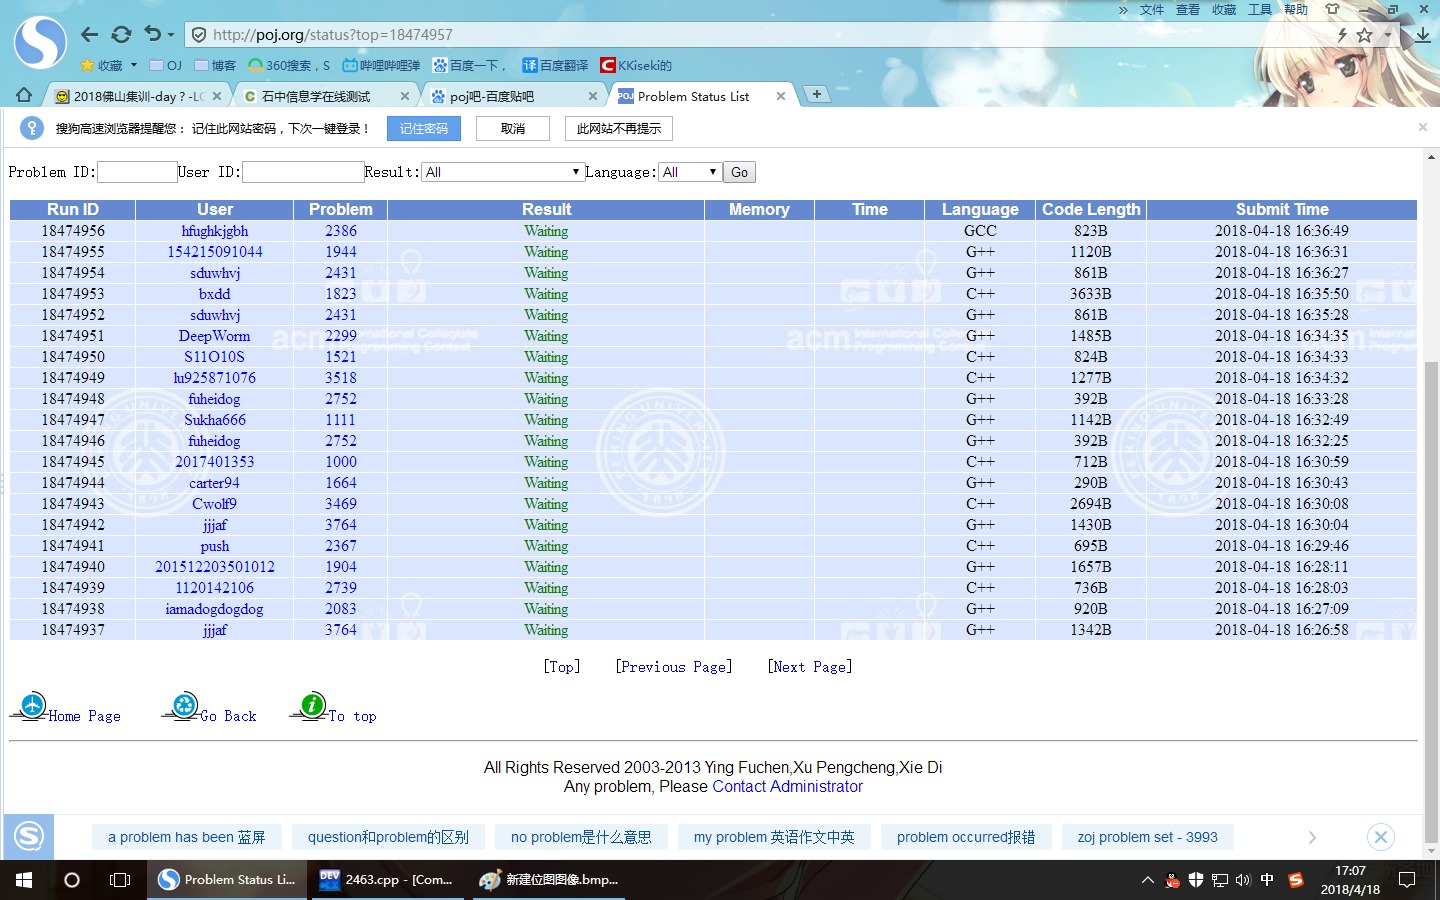Open the Previous Page link

pos(674,667)
